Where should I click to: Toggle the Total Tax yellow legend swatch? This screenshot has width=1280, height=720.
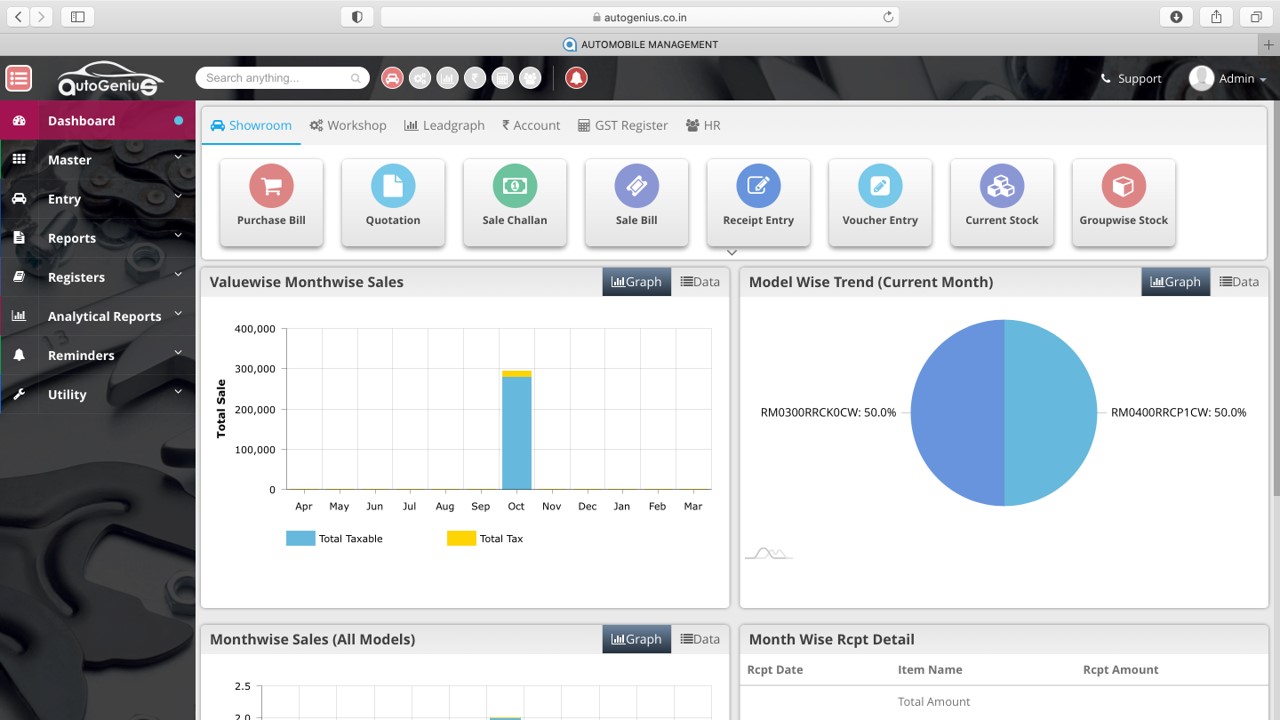[461, 538]
